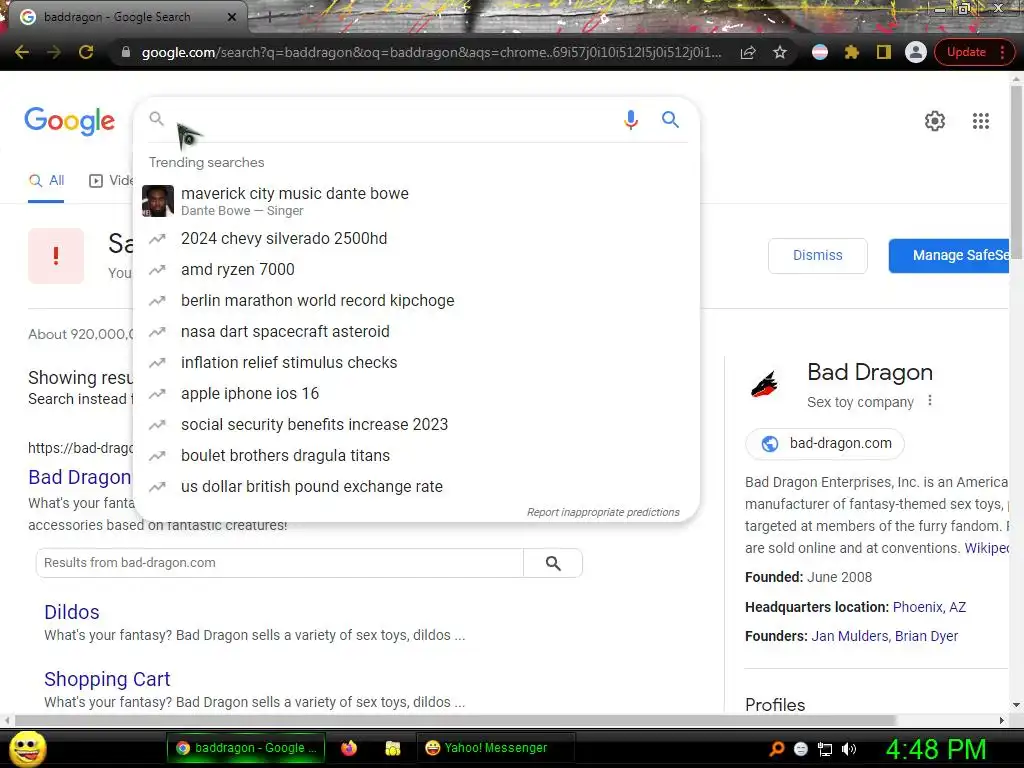Bookmark this page with the star icon
Screen dimensions: 1024x768
coord(780,52)
